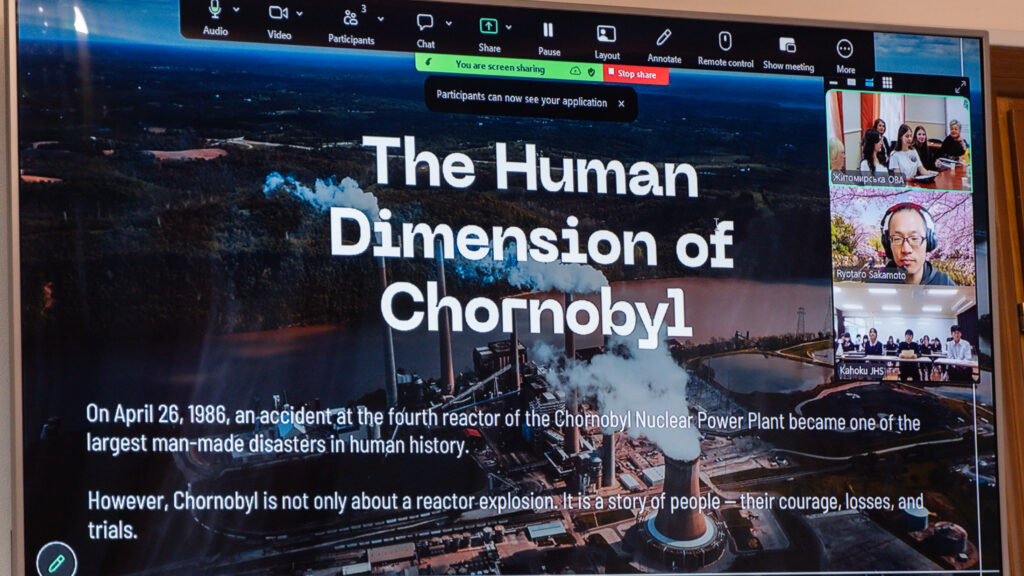1024x576 pixels.
Task: Open the More options menu
Action: click(x=845, y=48)
